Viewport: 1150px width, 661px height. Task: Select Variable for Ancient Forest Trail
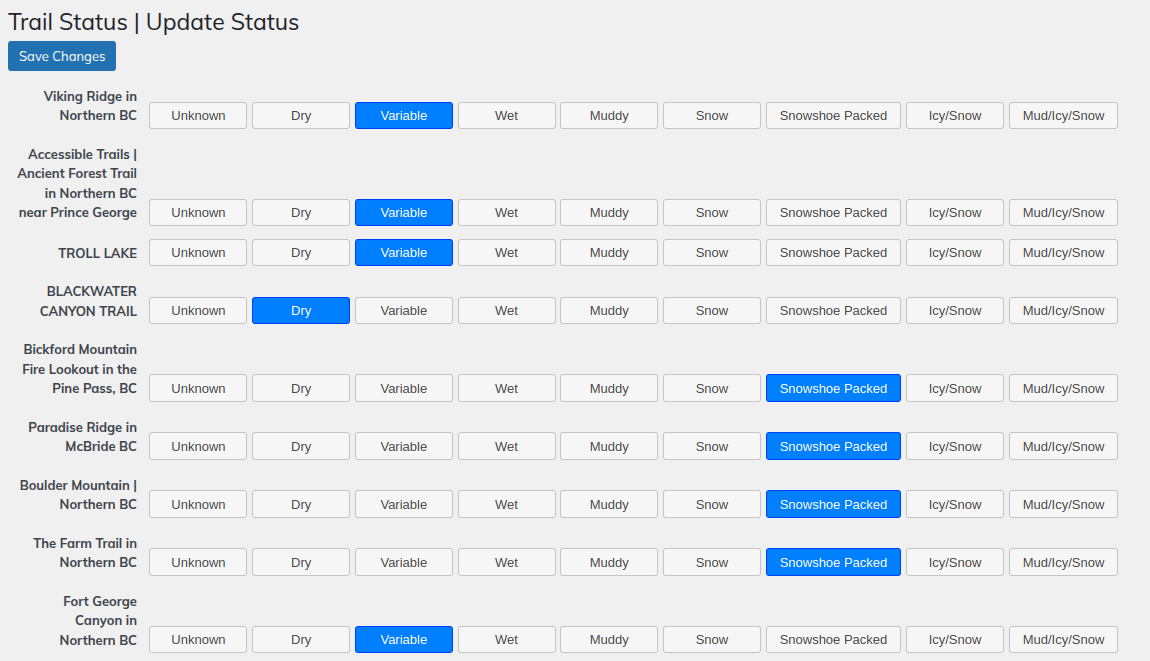pos(403,213)
